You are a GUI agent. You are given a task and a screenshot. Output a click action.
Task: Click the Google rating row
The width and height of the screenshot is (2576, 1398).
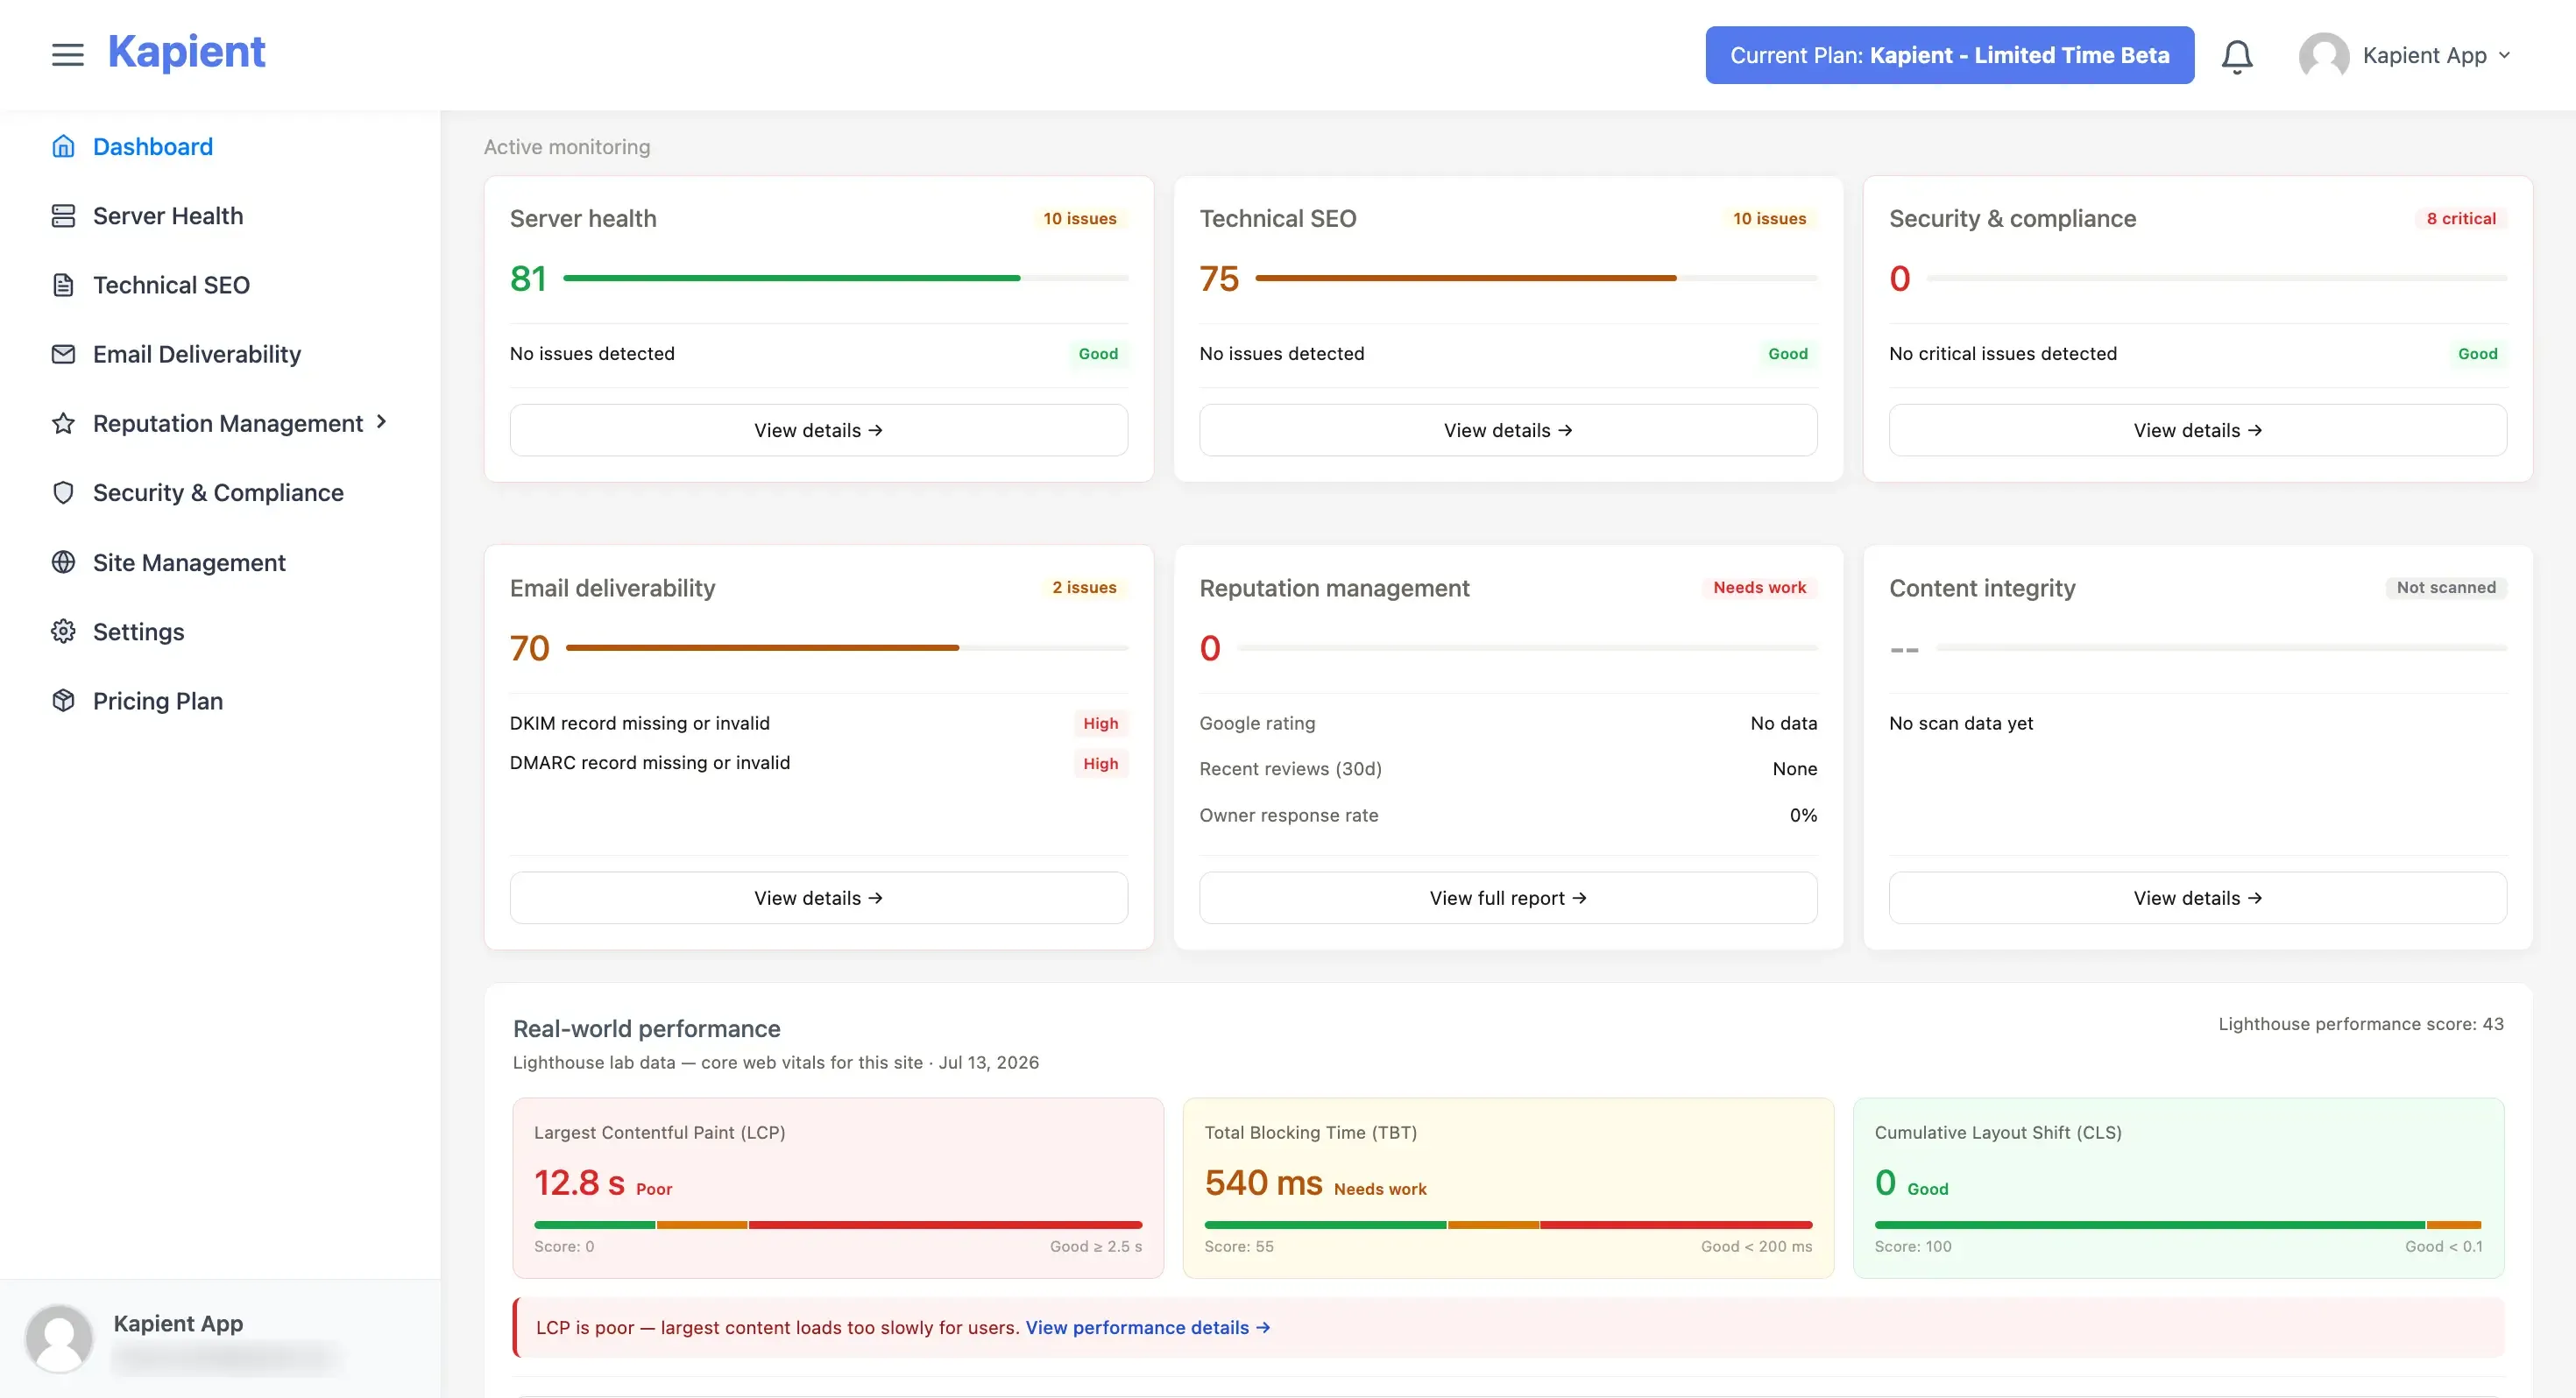[1508, 723]
